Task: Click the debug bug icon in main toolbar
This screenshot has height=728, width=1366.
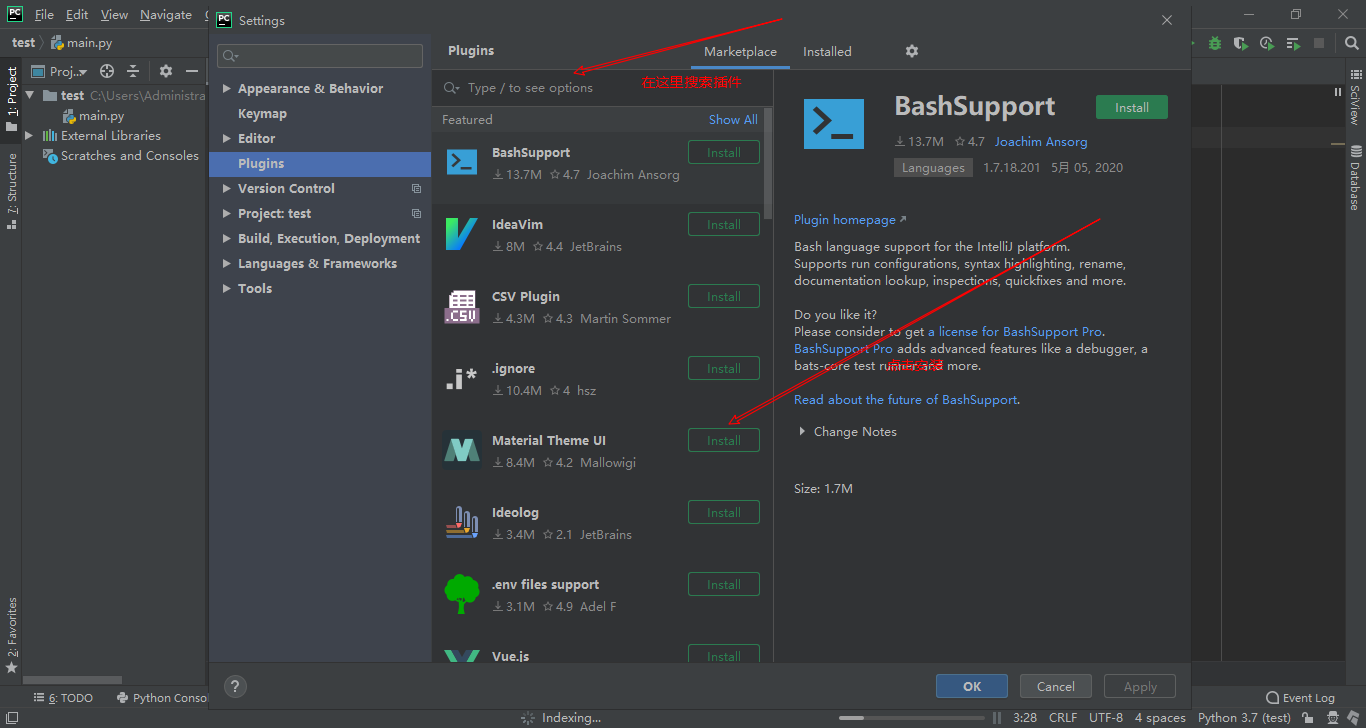Action: (1215, 43)
